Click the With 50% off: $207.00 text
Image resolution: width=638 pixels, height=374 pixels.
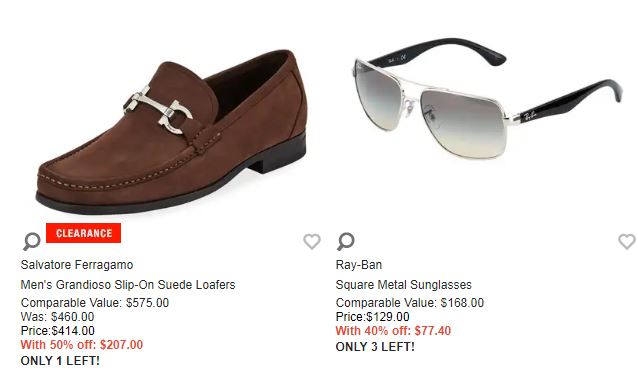point(82,345)
